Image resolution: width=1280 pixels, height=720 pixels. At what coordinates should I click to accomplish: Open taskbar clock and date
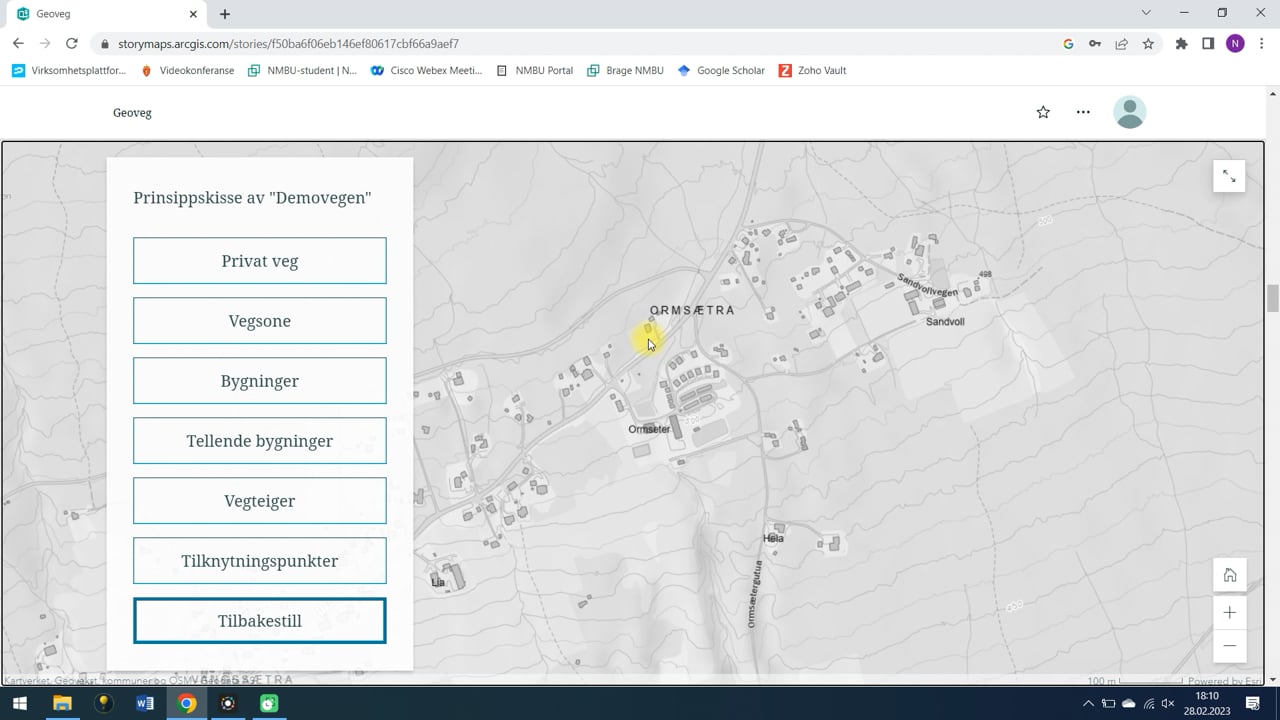[1207, 704]
